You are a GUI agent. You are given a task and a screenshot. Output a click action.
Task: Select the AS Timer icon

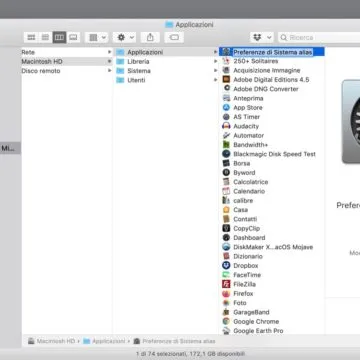(226, 117)
